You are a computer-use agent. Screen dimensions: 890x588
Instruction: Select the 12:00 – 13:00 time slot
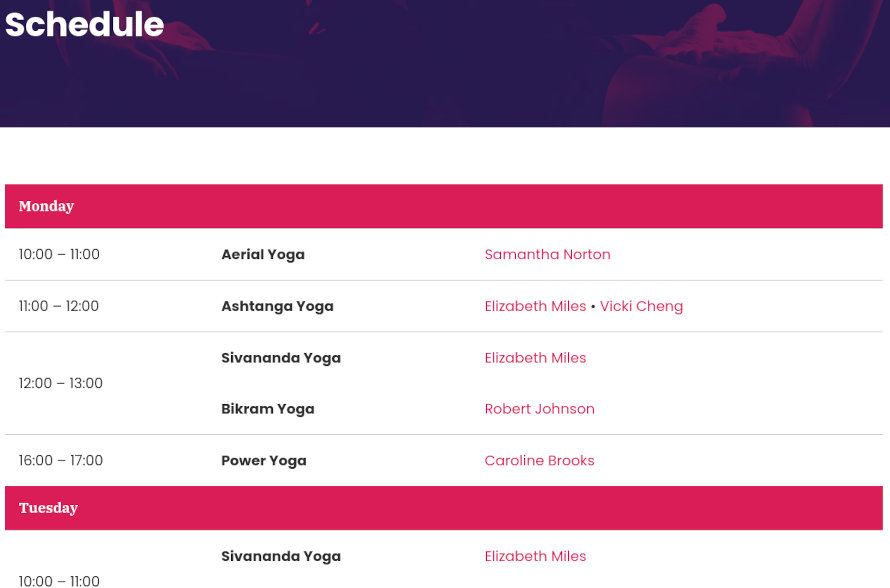(x=61, y=383)
